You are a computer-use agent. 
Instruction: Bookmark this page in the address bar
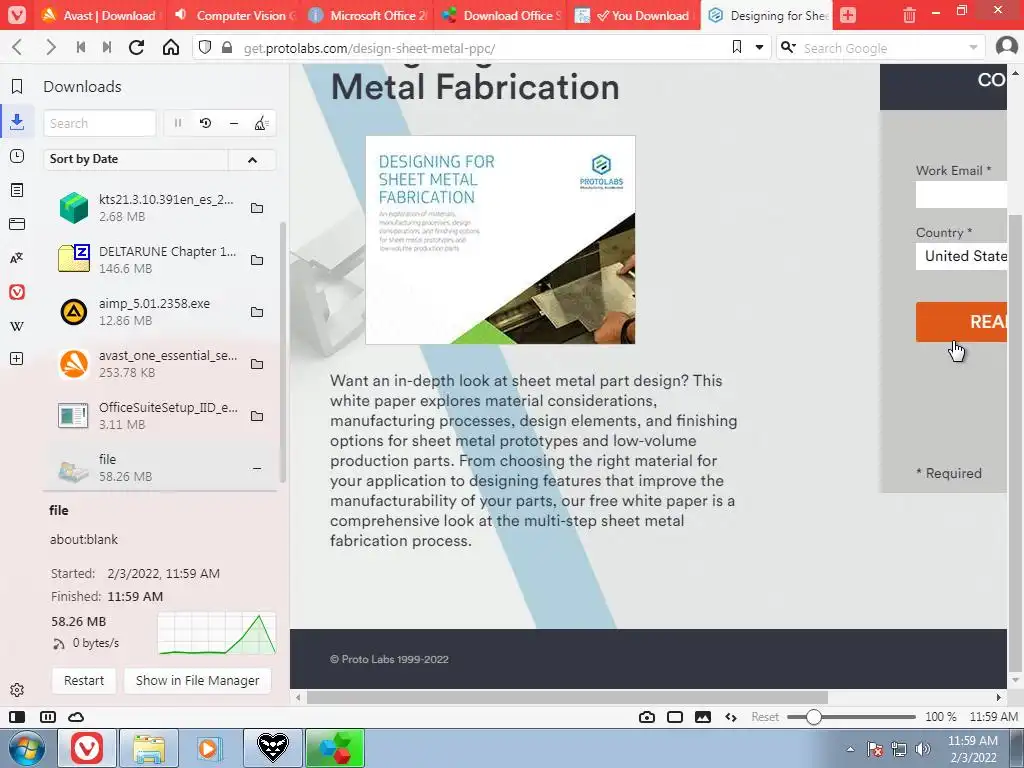point(737,47)
